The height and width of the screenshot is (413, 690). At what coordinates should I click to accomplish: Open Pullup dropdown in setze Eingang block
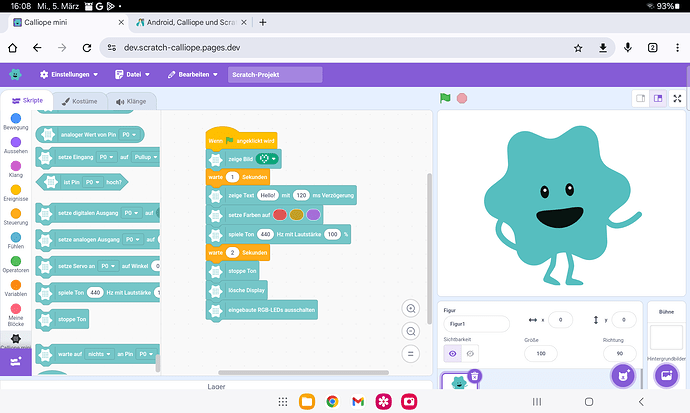coord(146,157)
